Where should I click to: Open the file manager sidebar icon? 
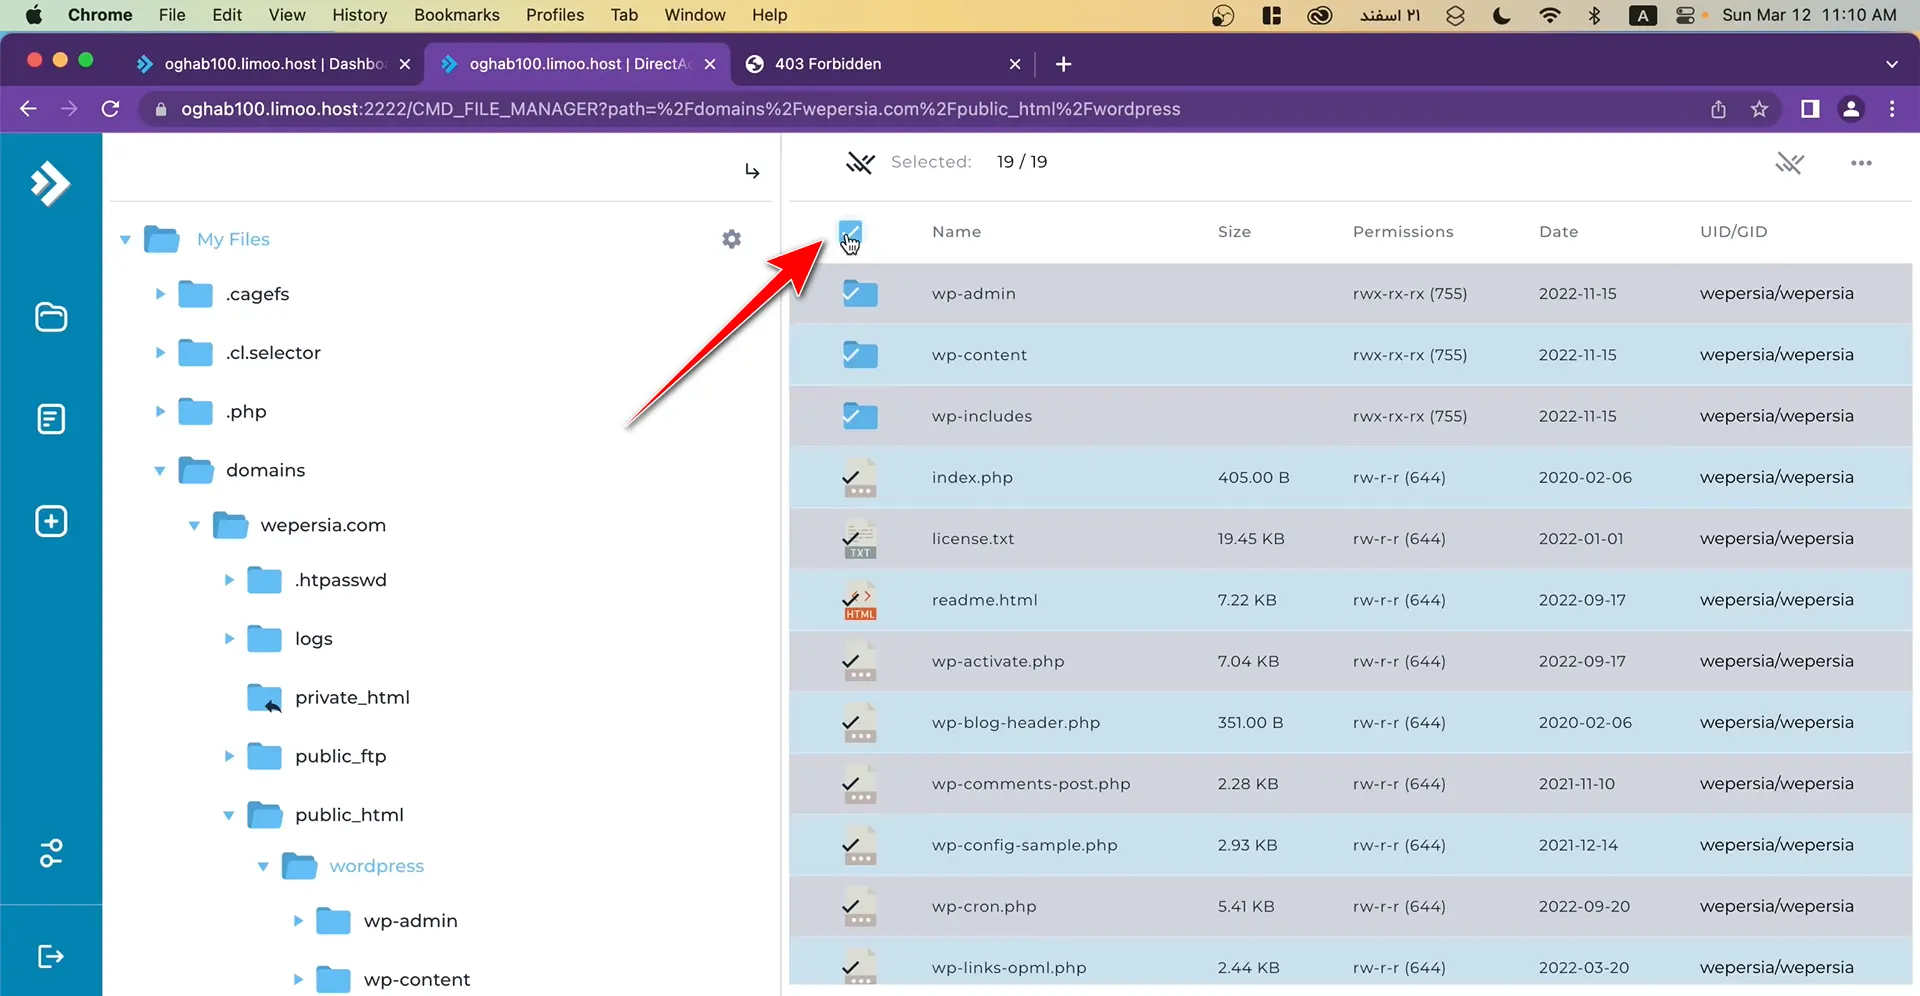coord(51,317)
